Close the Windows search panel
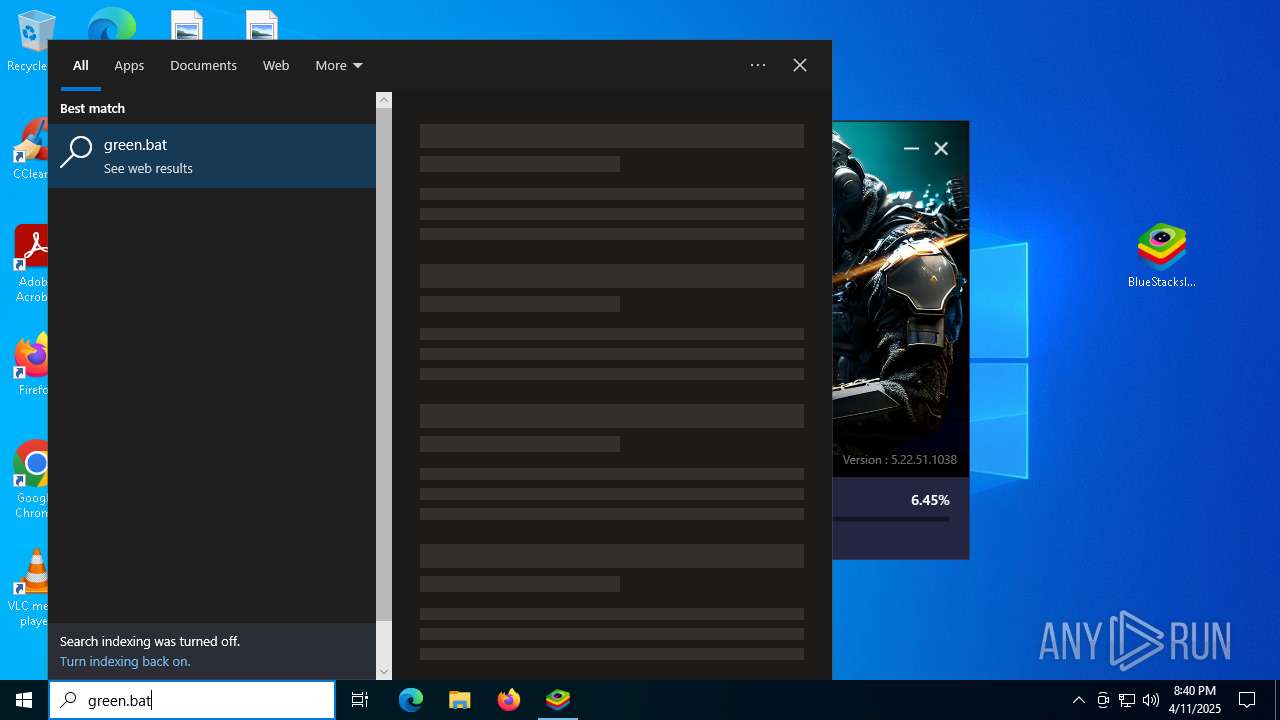This screenshot has width=1280, height=720. [800, 65]
